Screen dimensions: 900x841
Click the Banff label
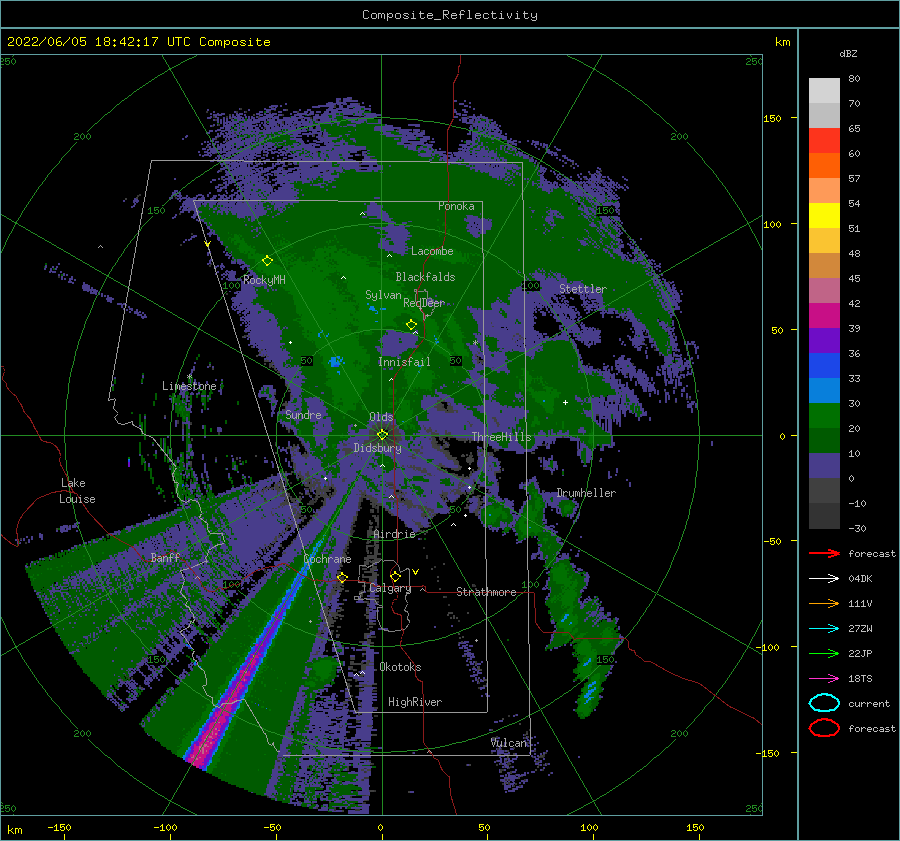tap(165, 557)
